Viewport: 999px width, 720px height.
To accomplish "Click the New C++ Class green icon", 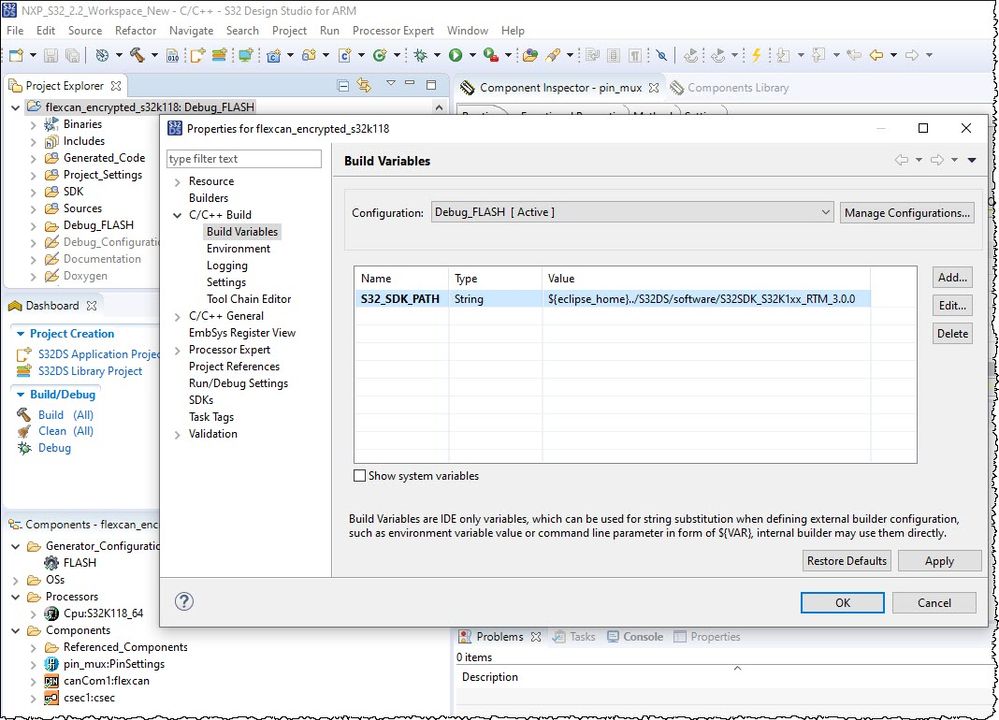I will [x=380, y=55].
